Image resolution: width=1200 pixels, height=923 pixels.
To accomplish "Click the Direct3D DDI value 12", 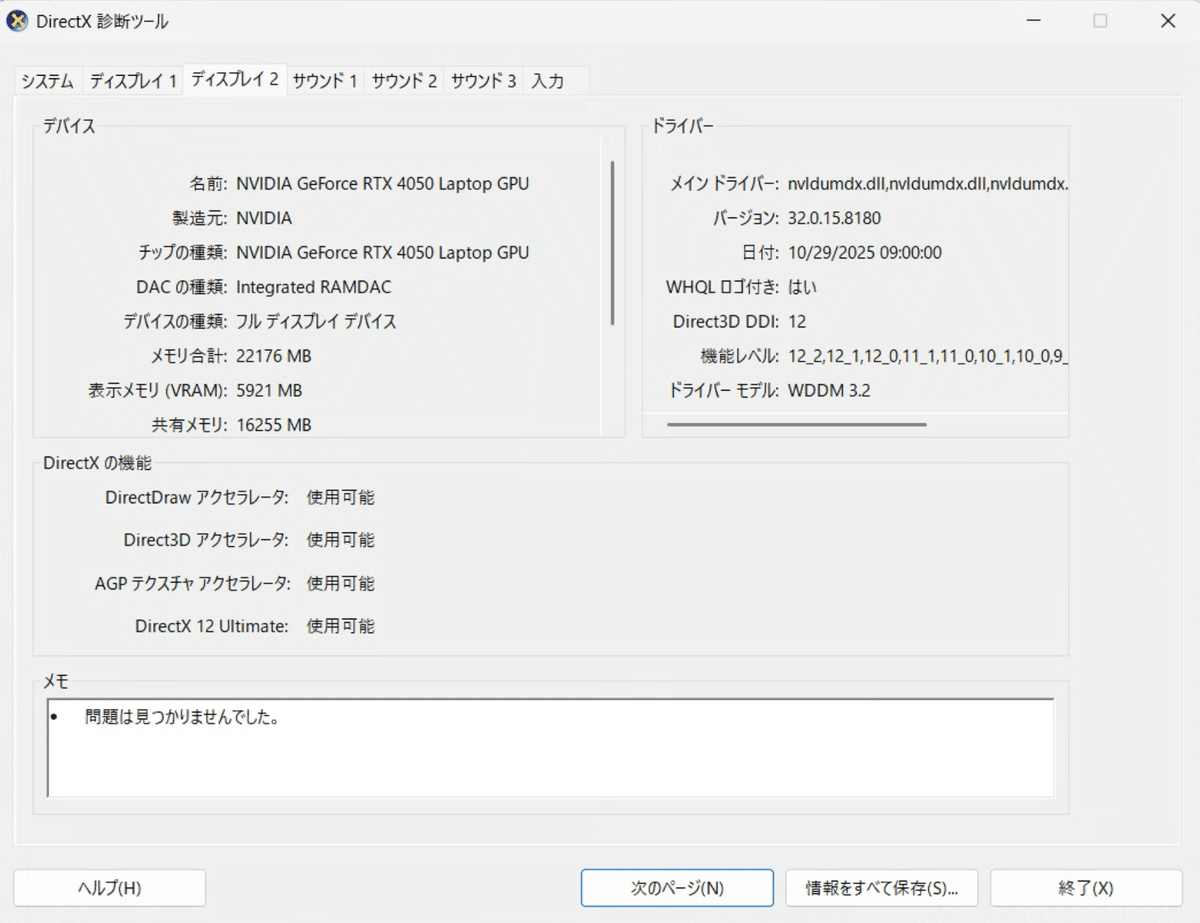I will coord(797,322).
